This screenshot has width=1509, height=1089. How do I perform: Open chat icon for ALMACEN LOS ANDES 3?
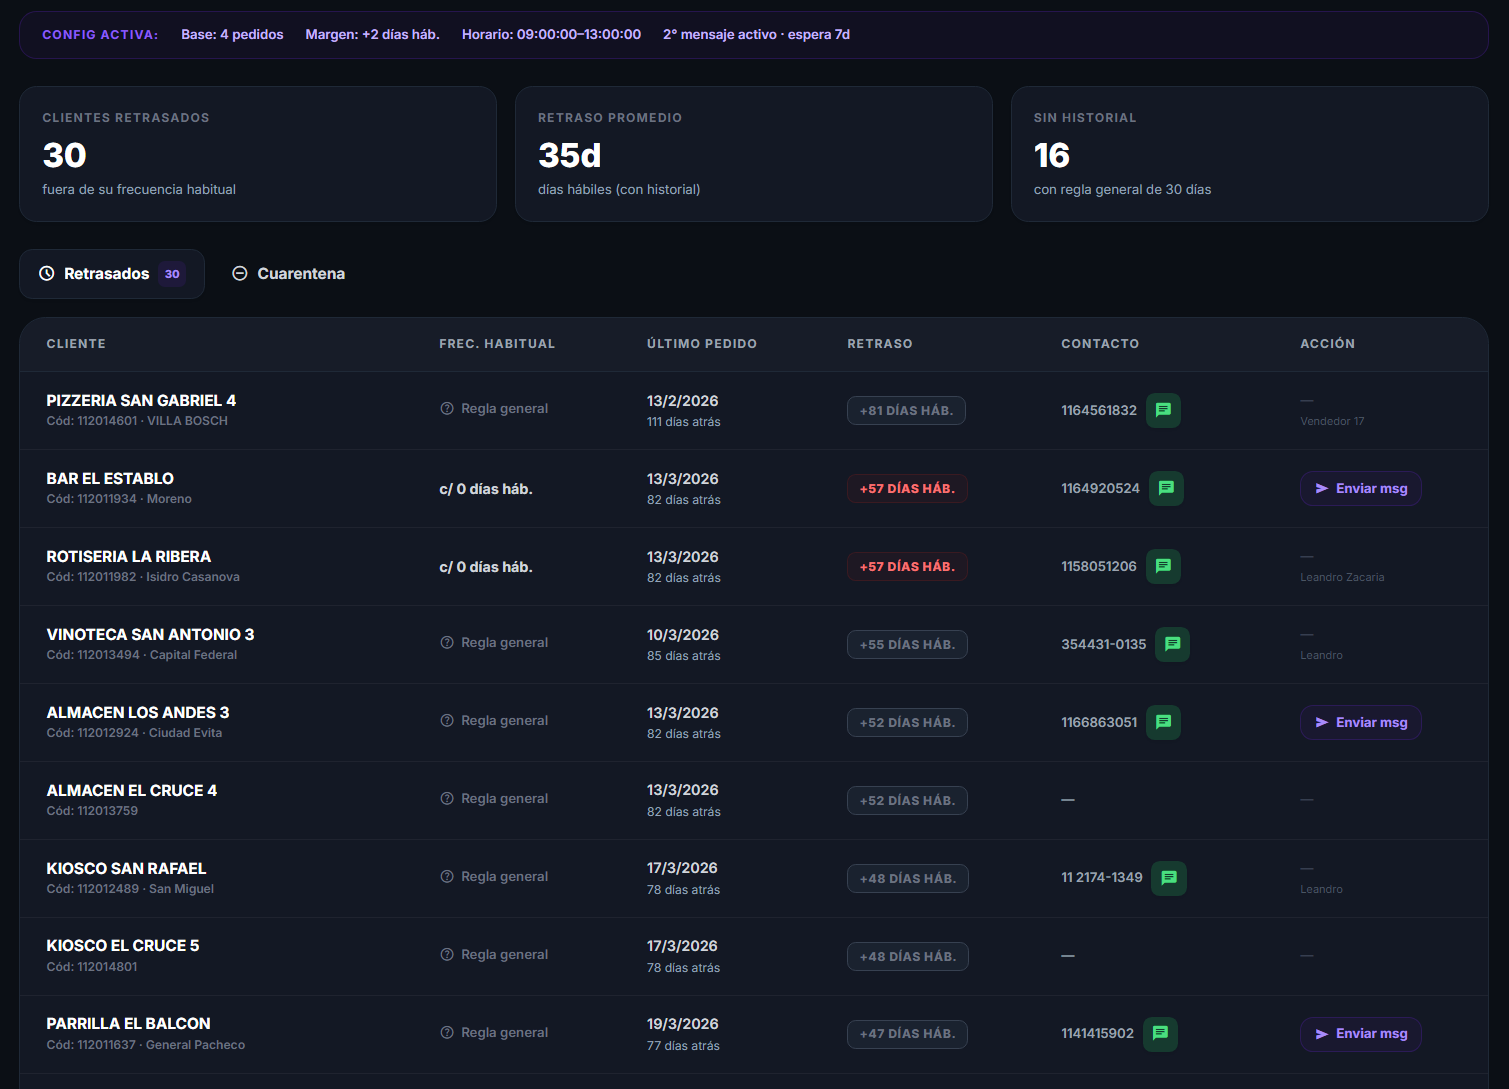1163,722
